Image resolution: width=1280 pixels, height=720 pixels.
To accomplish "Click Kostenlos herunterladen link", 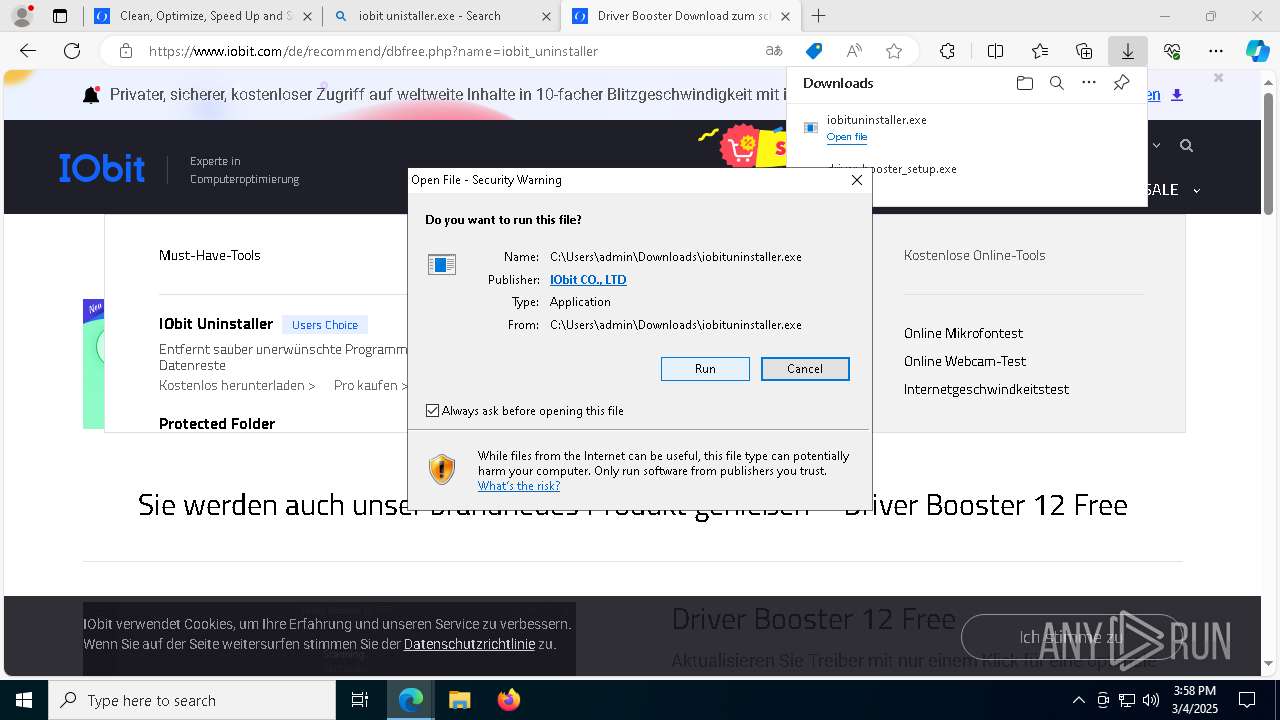I will click(237, 385).
